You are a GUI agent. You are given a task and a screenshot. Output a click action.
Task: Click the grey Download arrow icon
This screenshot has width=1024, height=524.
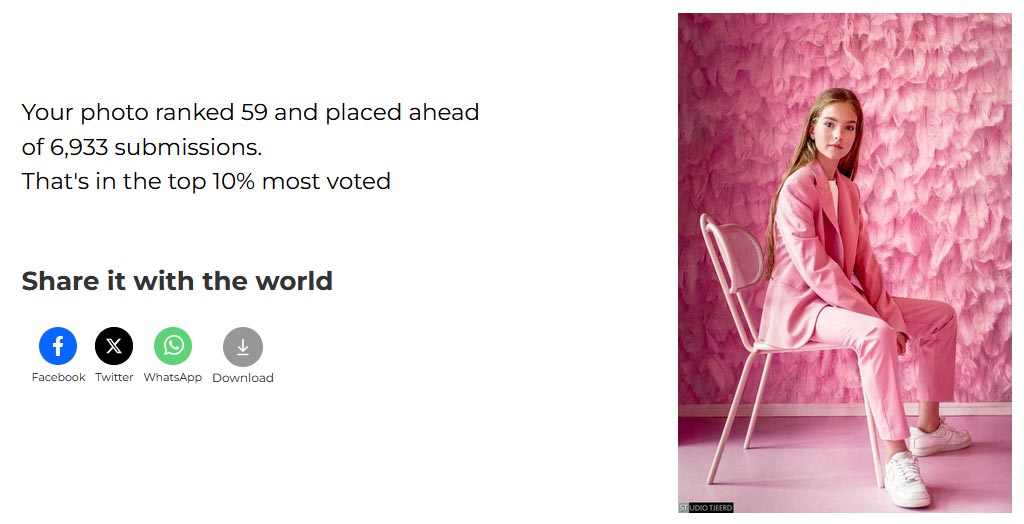click(x=243, y=346)
